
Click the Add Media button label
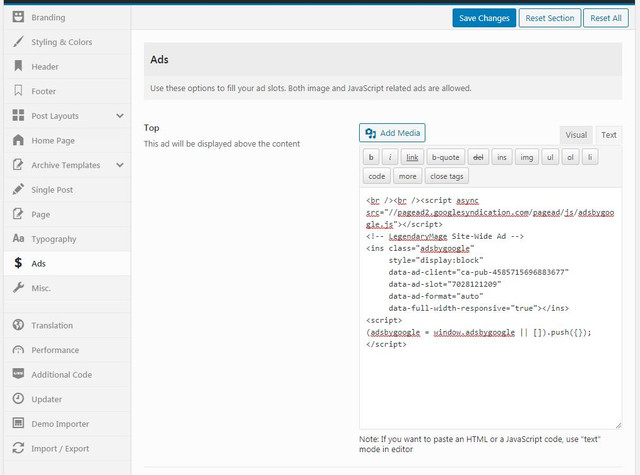400,133
